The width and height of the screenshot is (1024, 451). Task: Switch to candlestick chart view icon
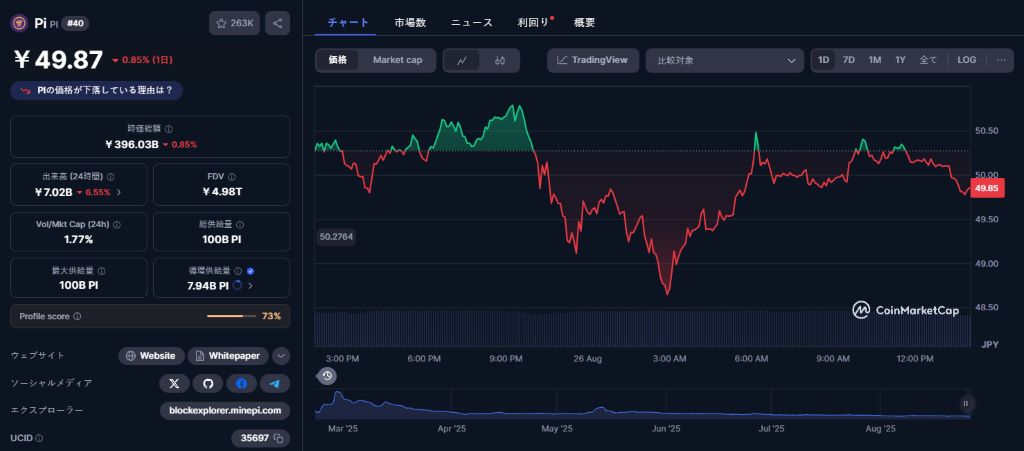tap(500, 61)
